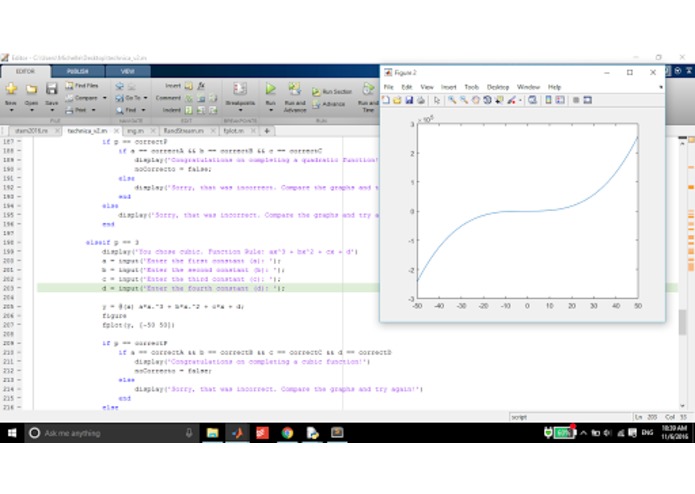
Task: Click the smart Indent icon
Action: (x=189, y=110)
